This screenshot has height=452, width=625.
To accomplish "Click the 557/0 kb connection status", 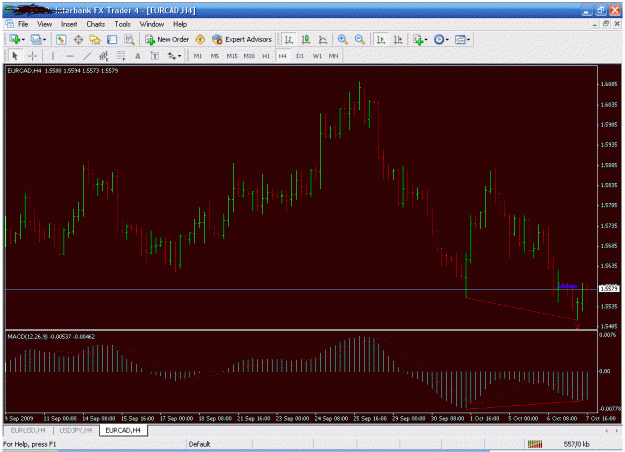I will pos(576,444).
